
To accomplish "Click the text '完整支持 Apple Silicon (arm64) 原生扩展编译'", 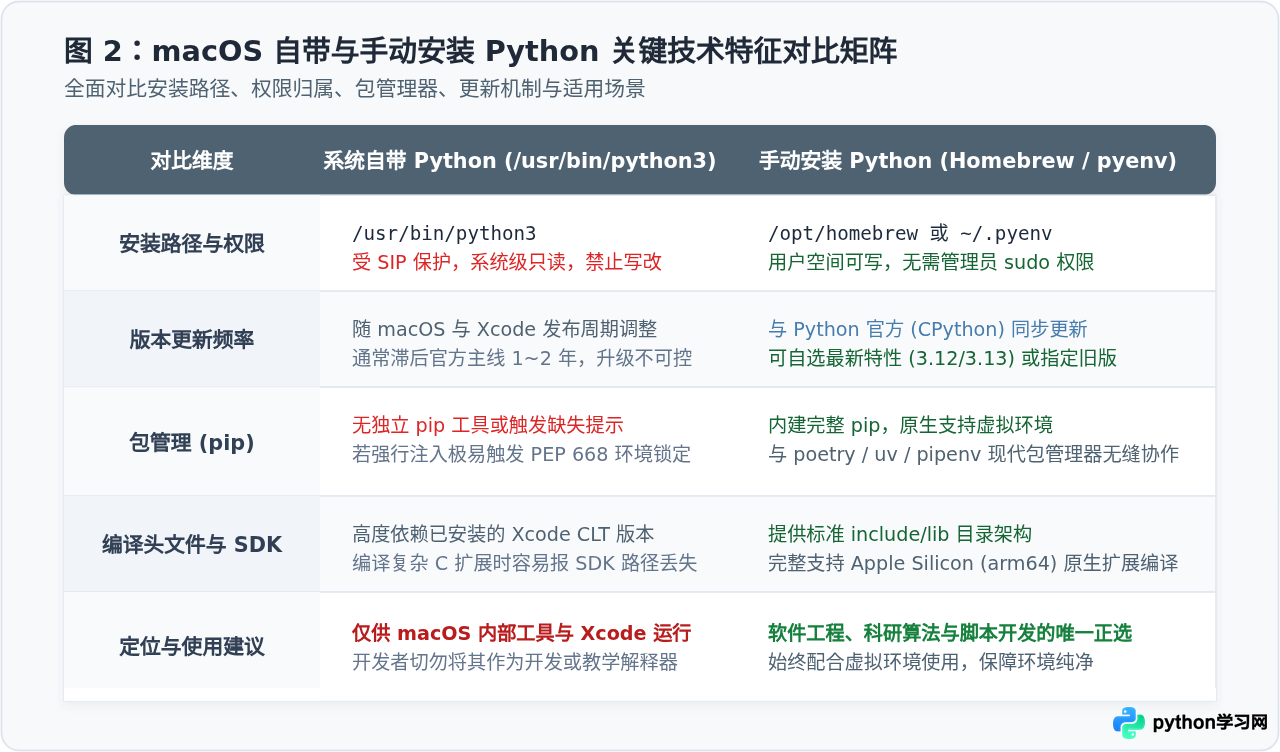I will 973,563.
